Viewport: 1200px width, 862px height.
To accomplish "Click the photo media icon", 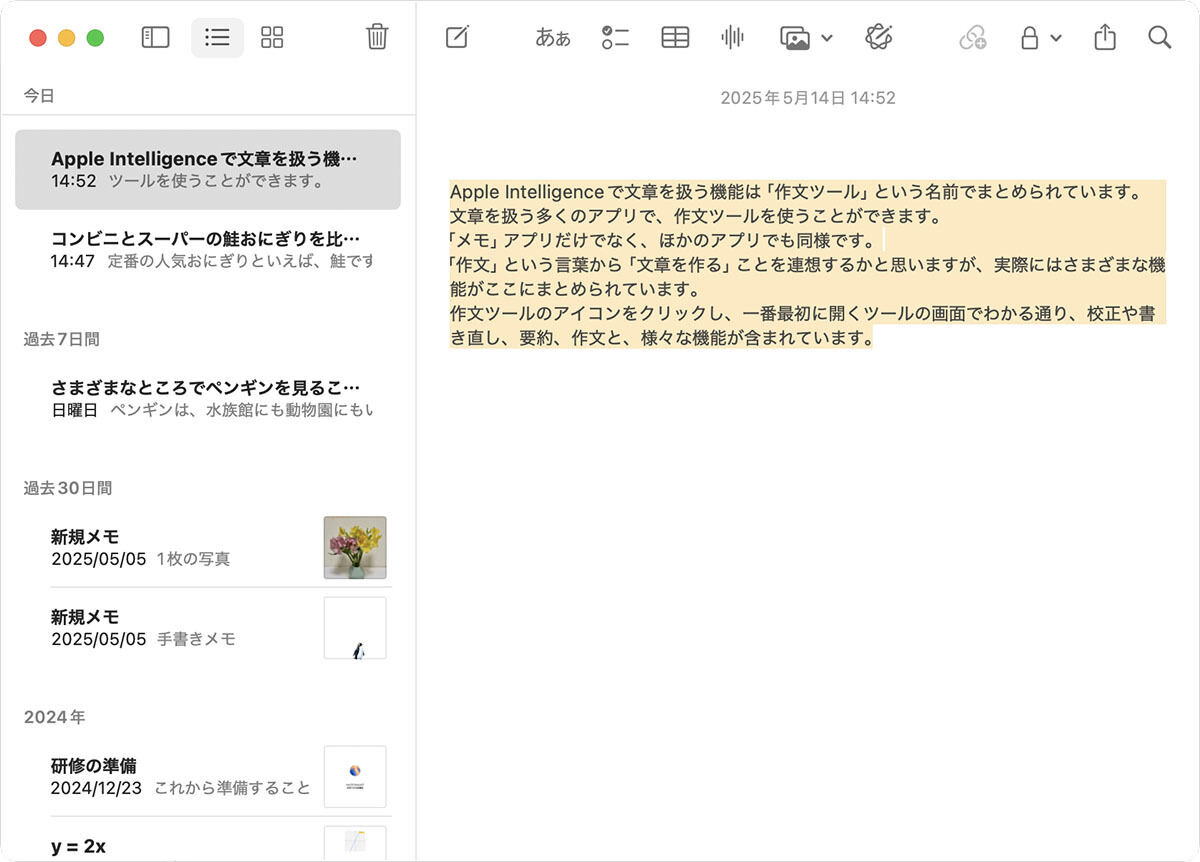I will tap(795, 38).
